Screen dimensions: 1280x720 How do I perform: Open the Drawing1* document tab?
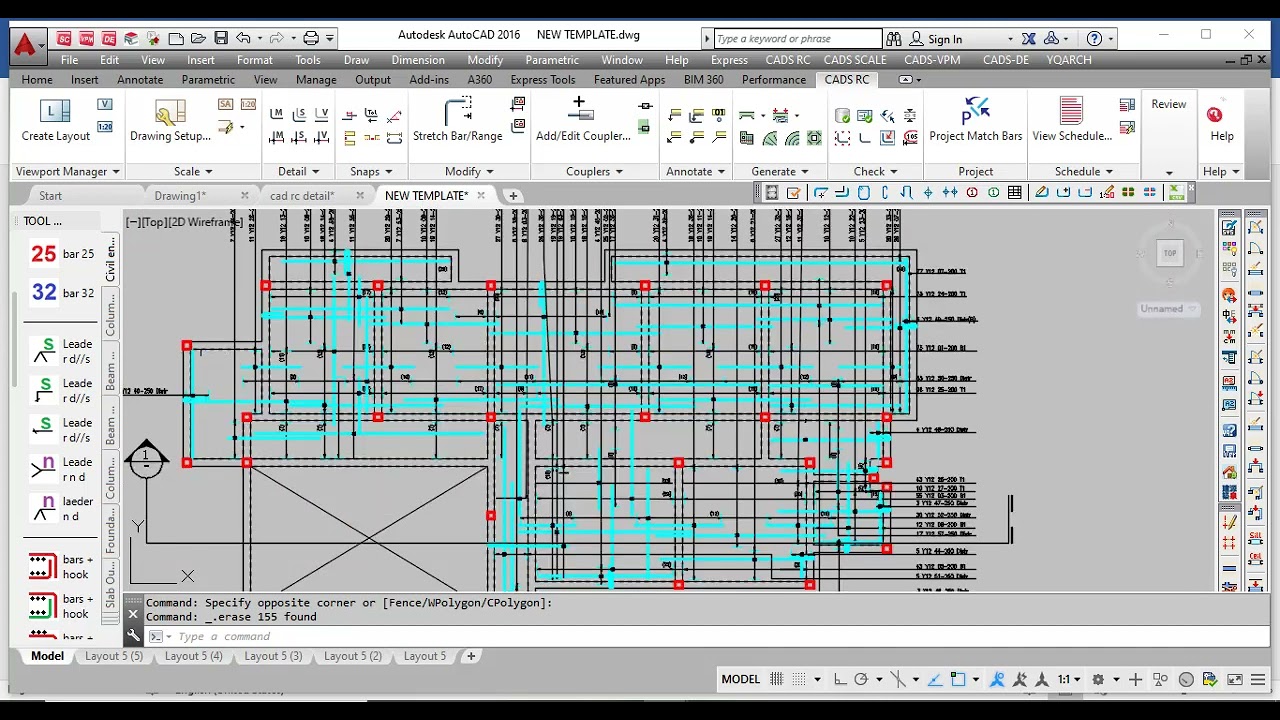(180, 196)
